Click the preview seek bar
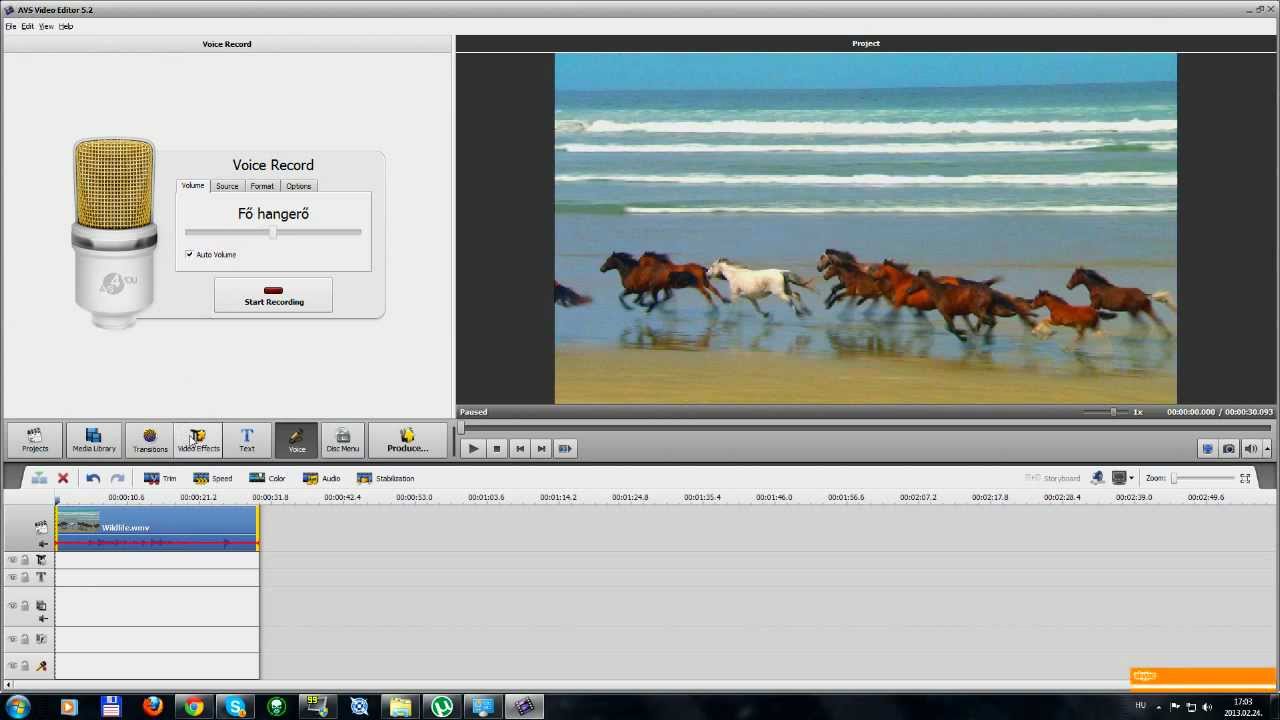The image size is (1280, 720). [x=866, y=428]
